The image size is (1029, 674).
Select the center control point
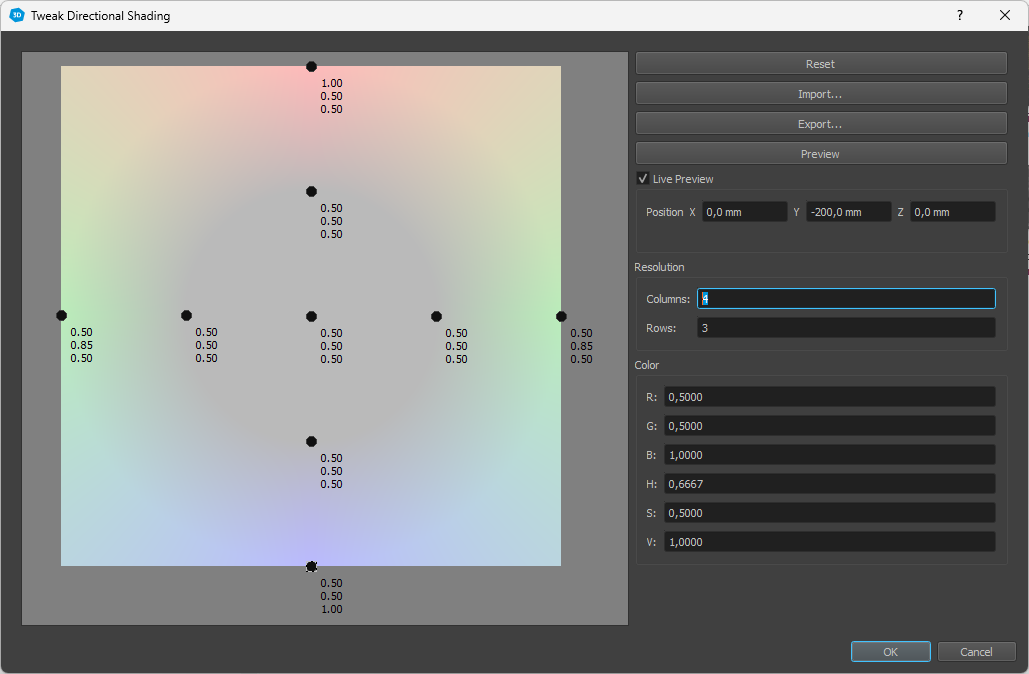point(311,316)
